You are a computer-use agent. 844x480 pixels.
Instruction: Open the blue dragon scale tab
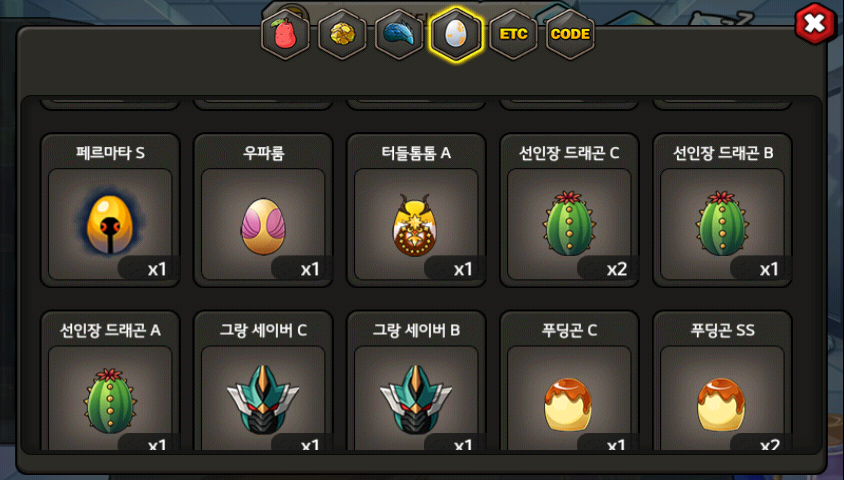tap(399, 34)
